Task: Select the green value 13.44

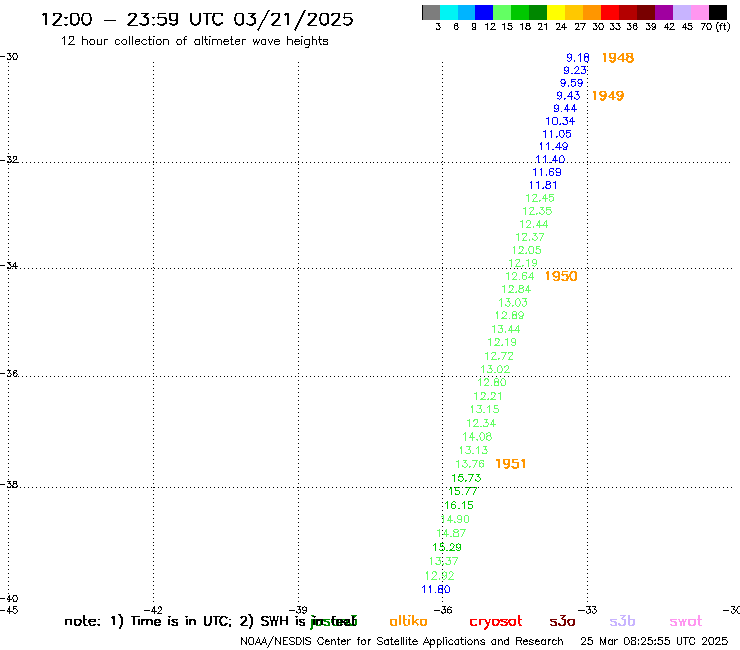Action: (x=506, y=329)
